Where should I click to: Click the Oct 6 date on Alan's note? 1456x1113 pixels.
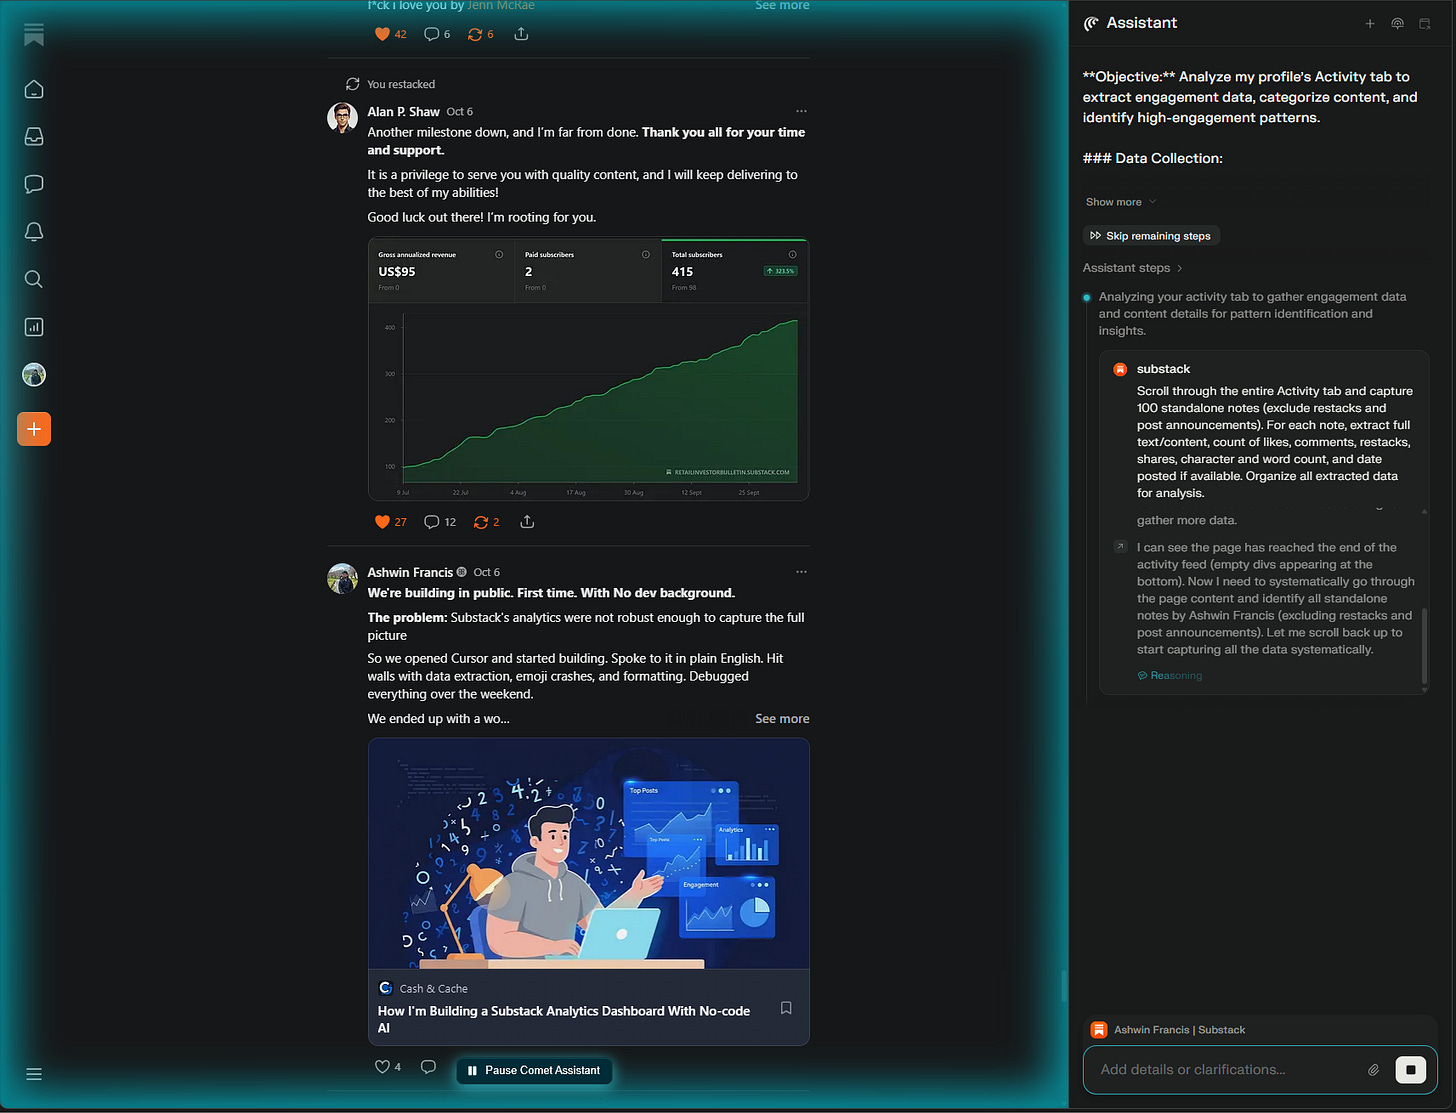[x=460, y=112]
